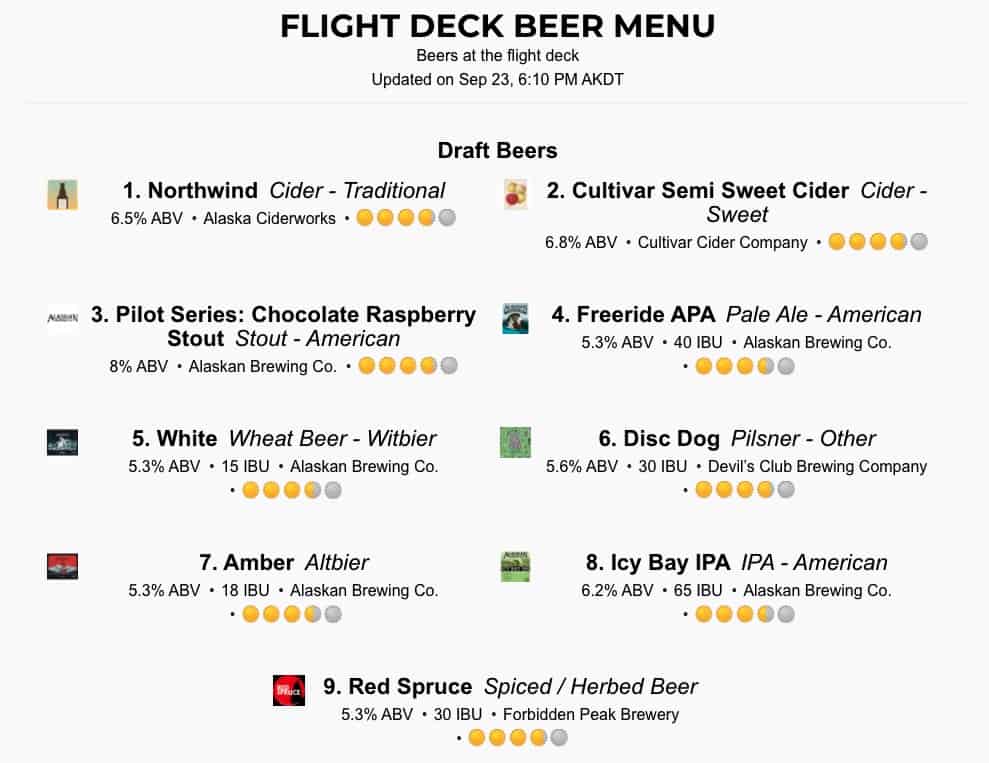Open the Cultivar Semi Sweet Cider title
The image size is (989, 763).
click(x=698, y=190)
